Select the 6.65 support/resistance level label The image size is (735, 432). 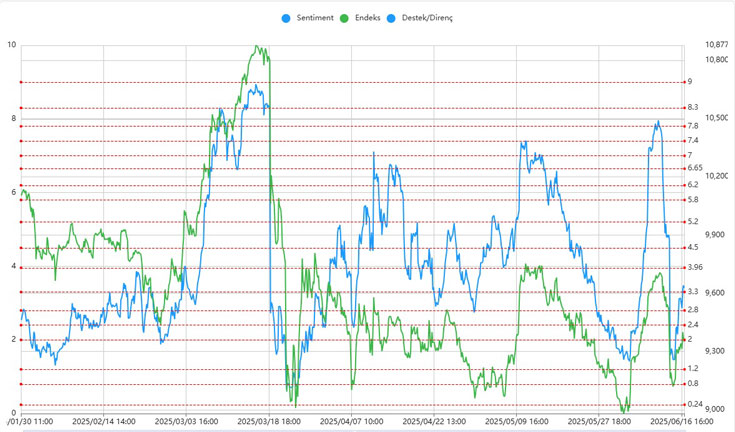tap(693, 168)
